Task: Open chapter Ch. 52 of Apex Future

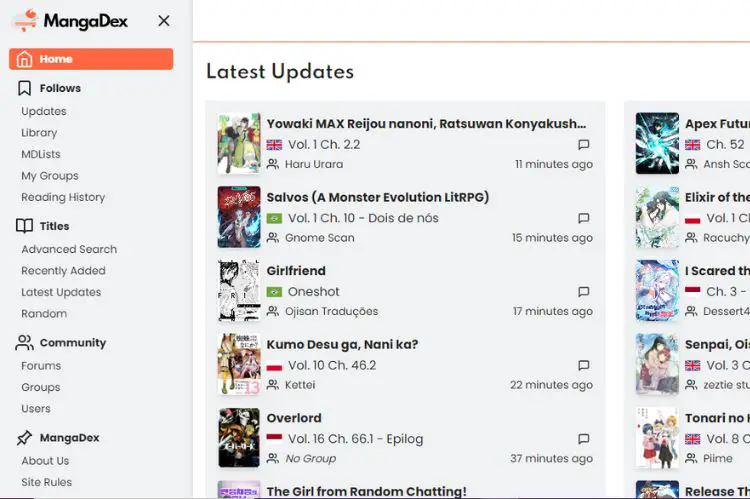Action: click(x=725, y=144)
